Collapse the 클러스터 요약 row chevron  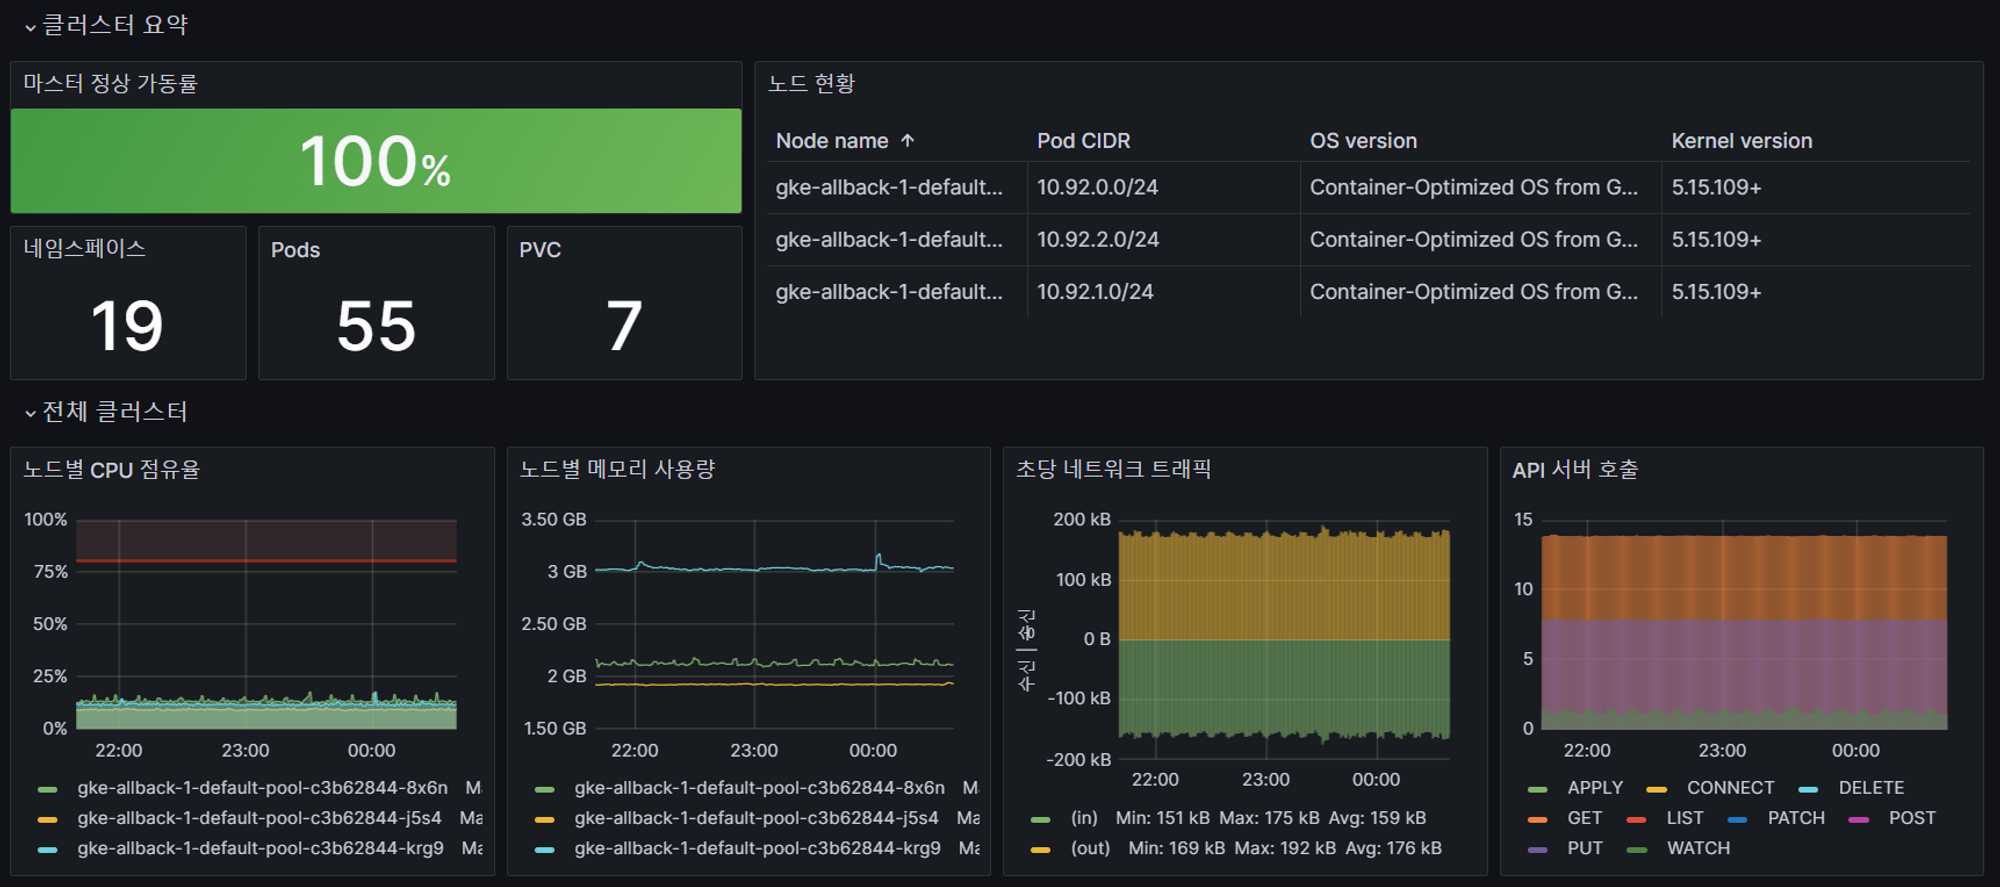point(30,27)
